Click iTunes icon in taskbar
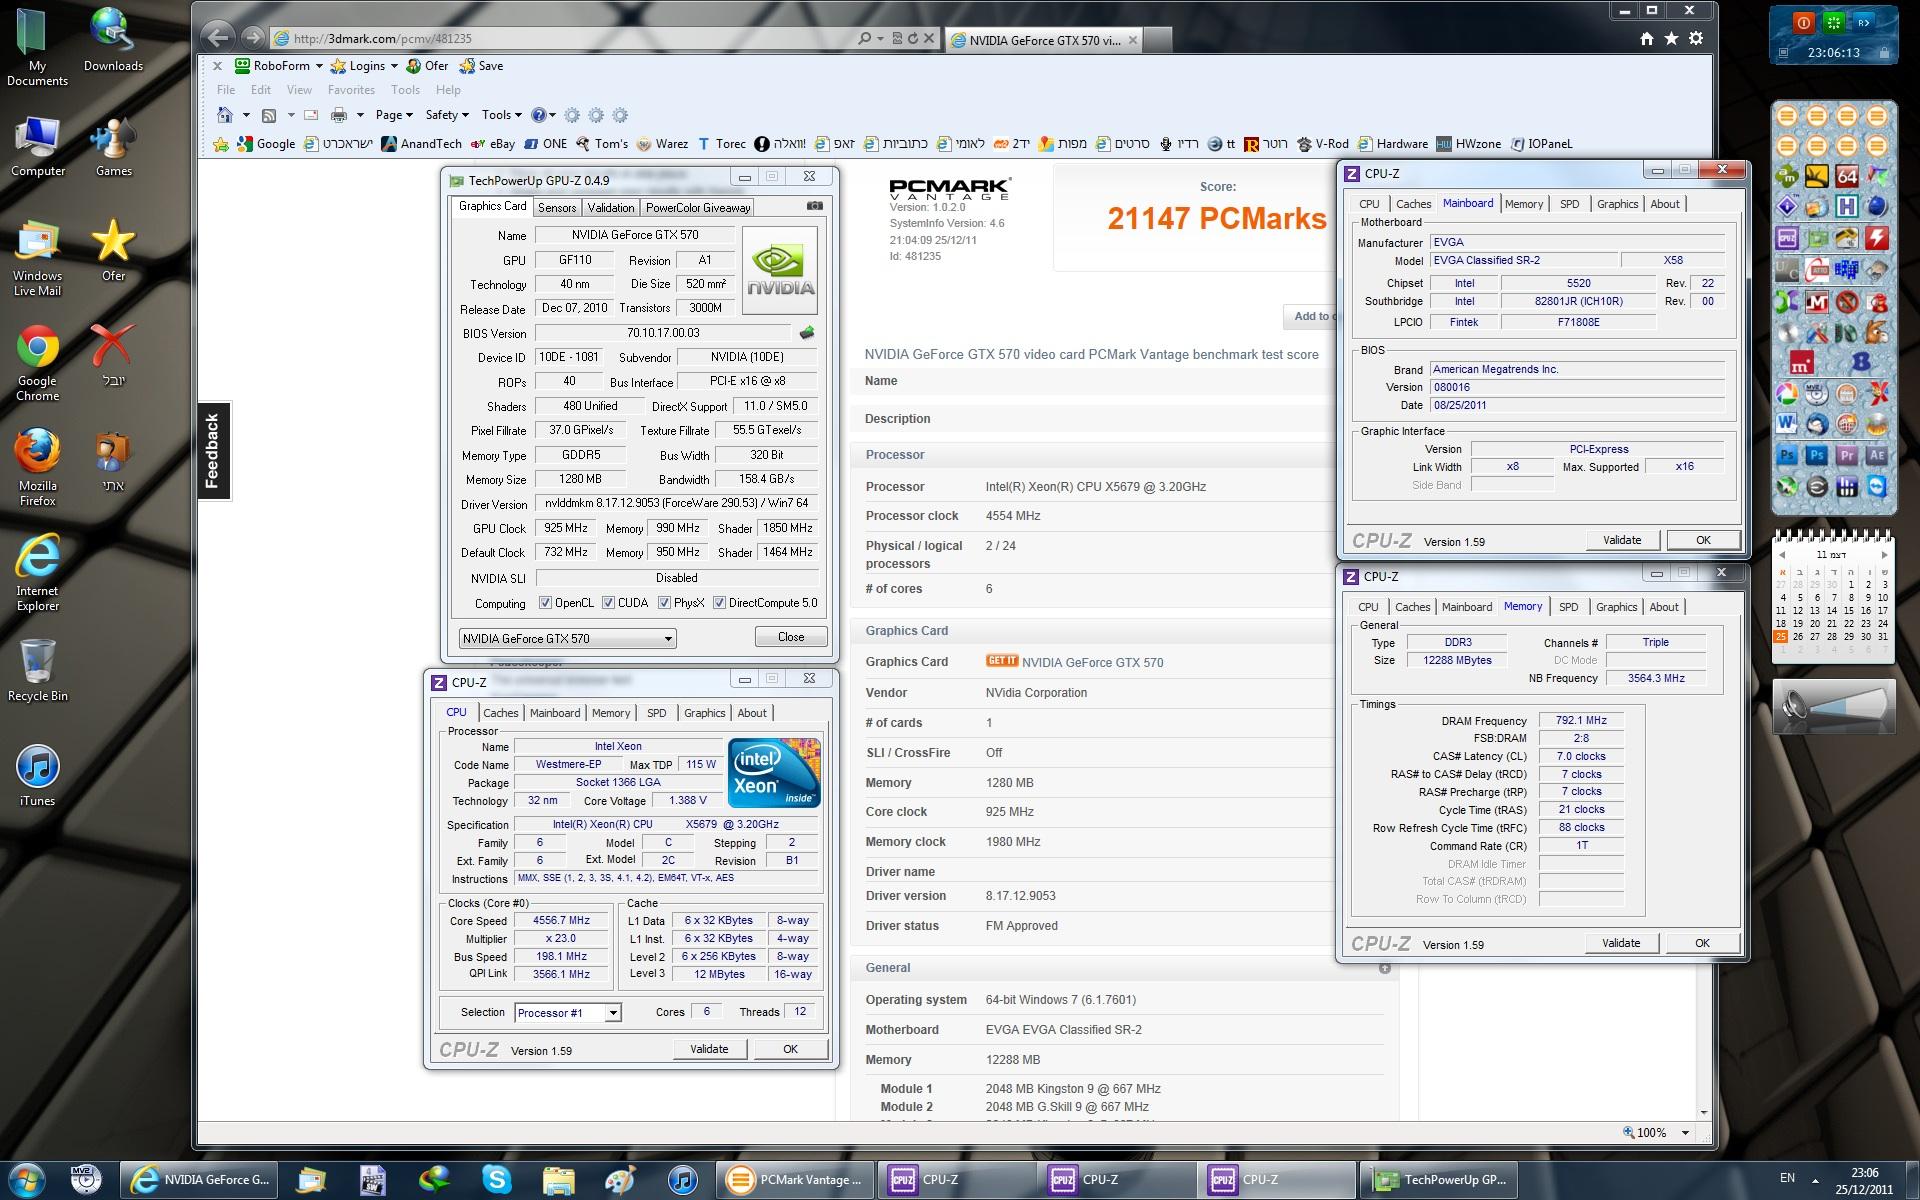1920x1200 pixels. point(682,1180)
